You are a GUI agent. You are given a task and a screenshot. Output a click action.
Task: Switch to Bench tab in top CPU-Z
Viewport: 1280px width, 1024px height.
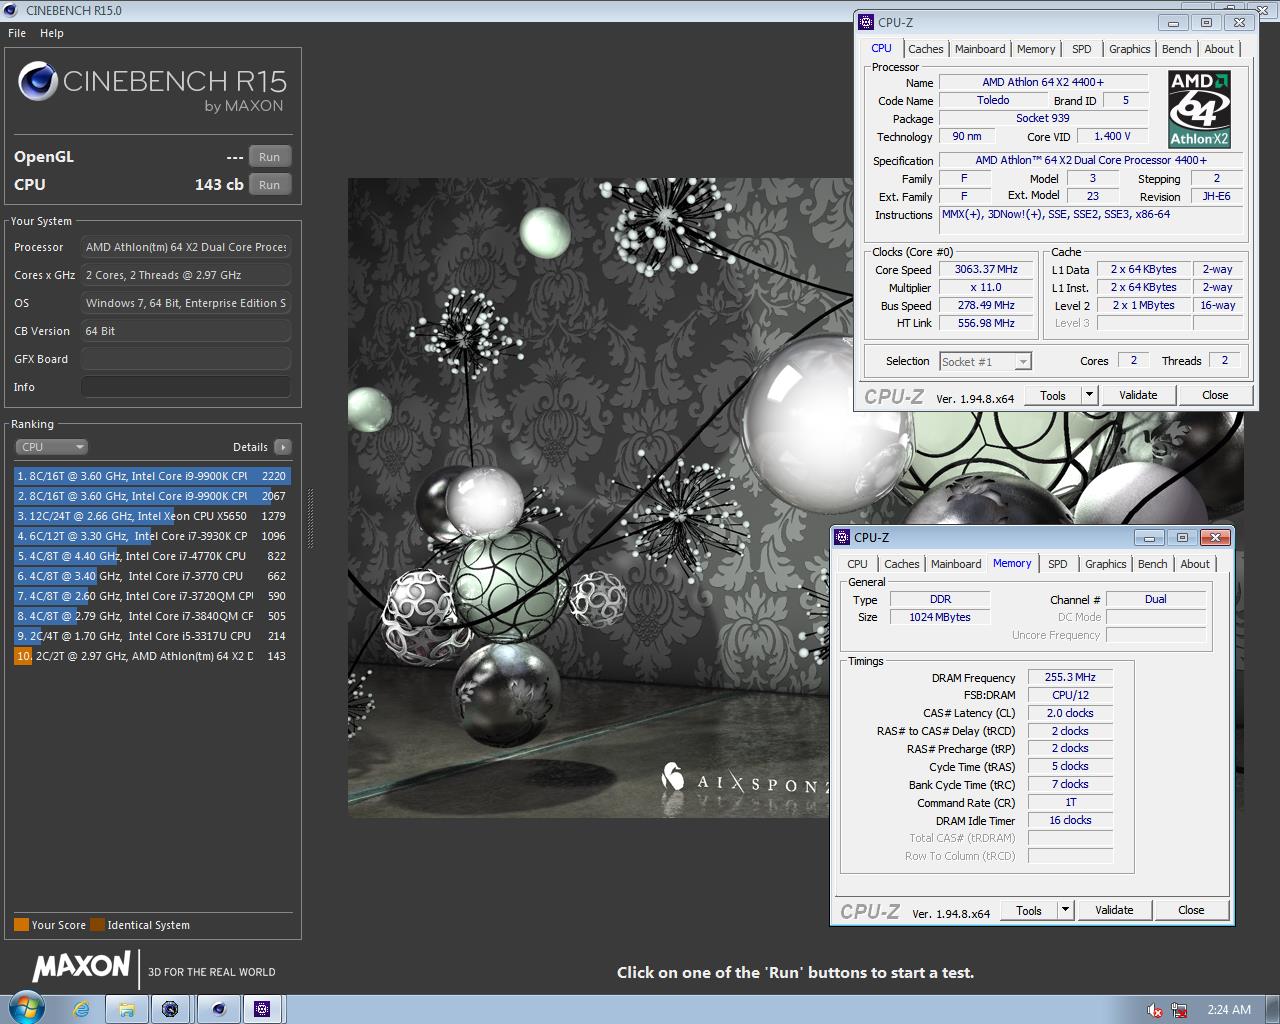point(1176,49)
